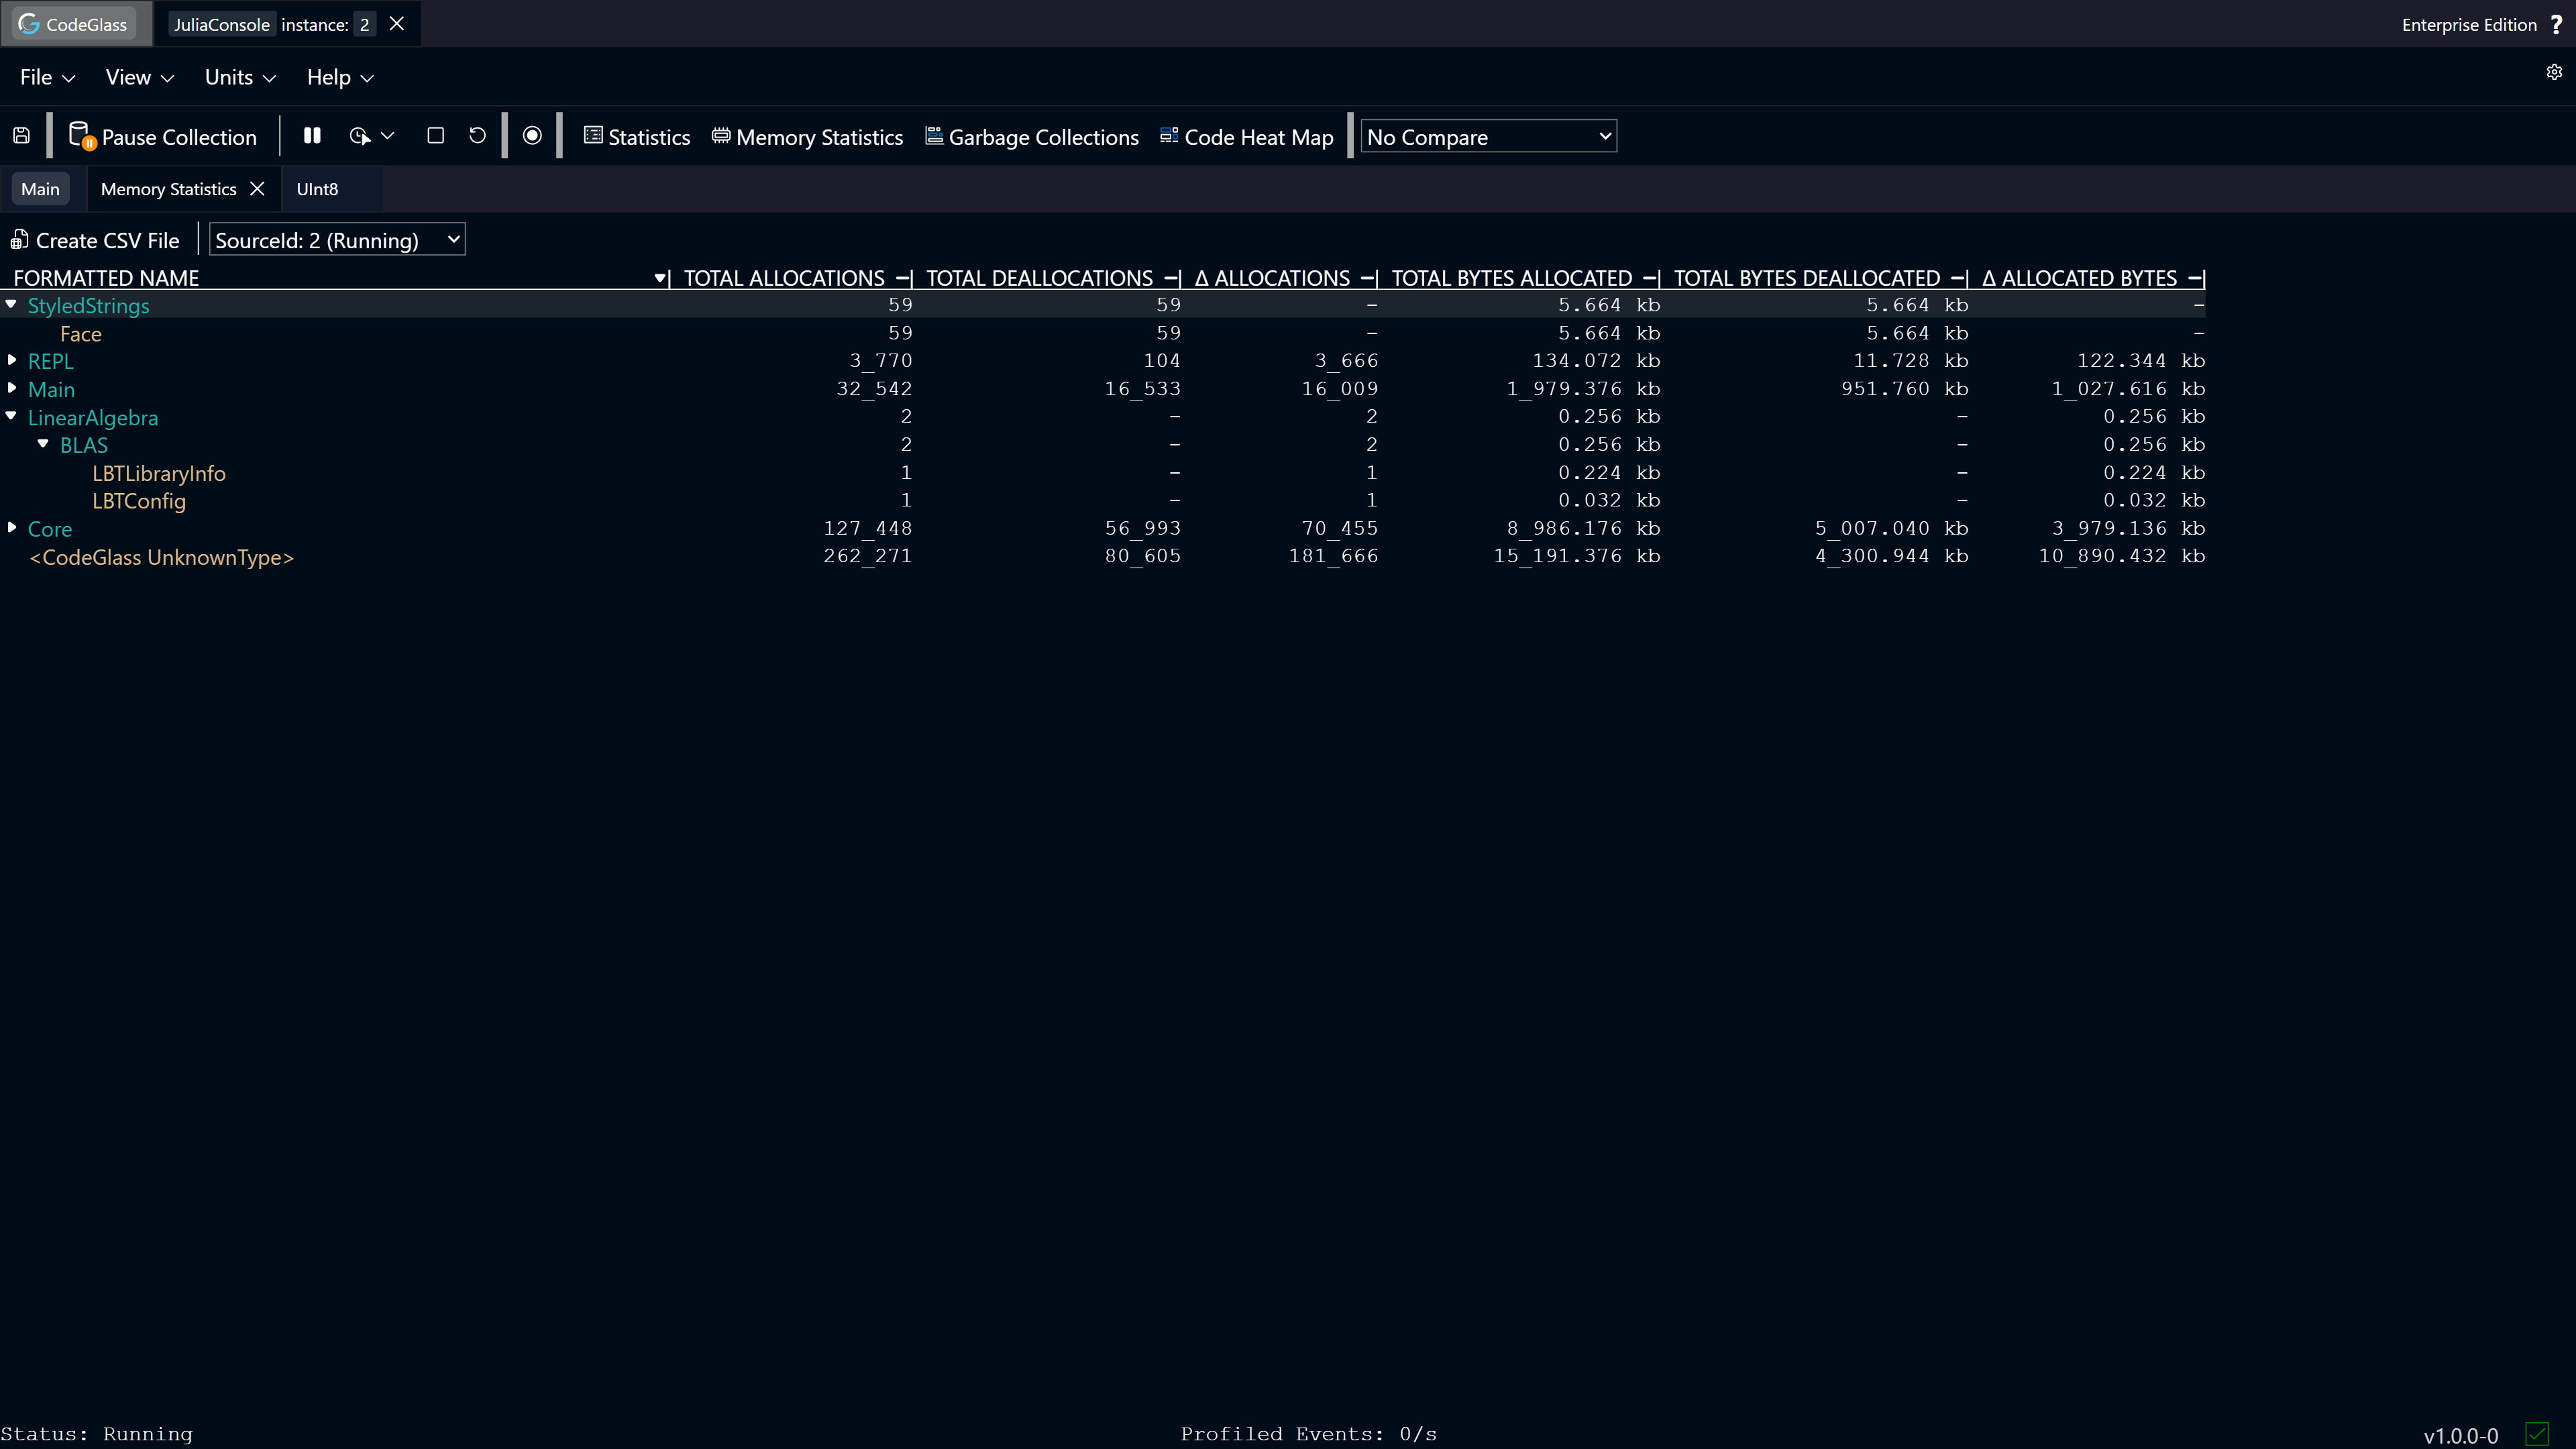Click the Enterprise Edition label
The height and width of the screenshot is (1449, 2576).
tap(2469, 25)
